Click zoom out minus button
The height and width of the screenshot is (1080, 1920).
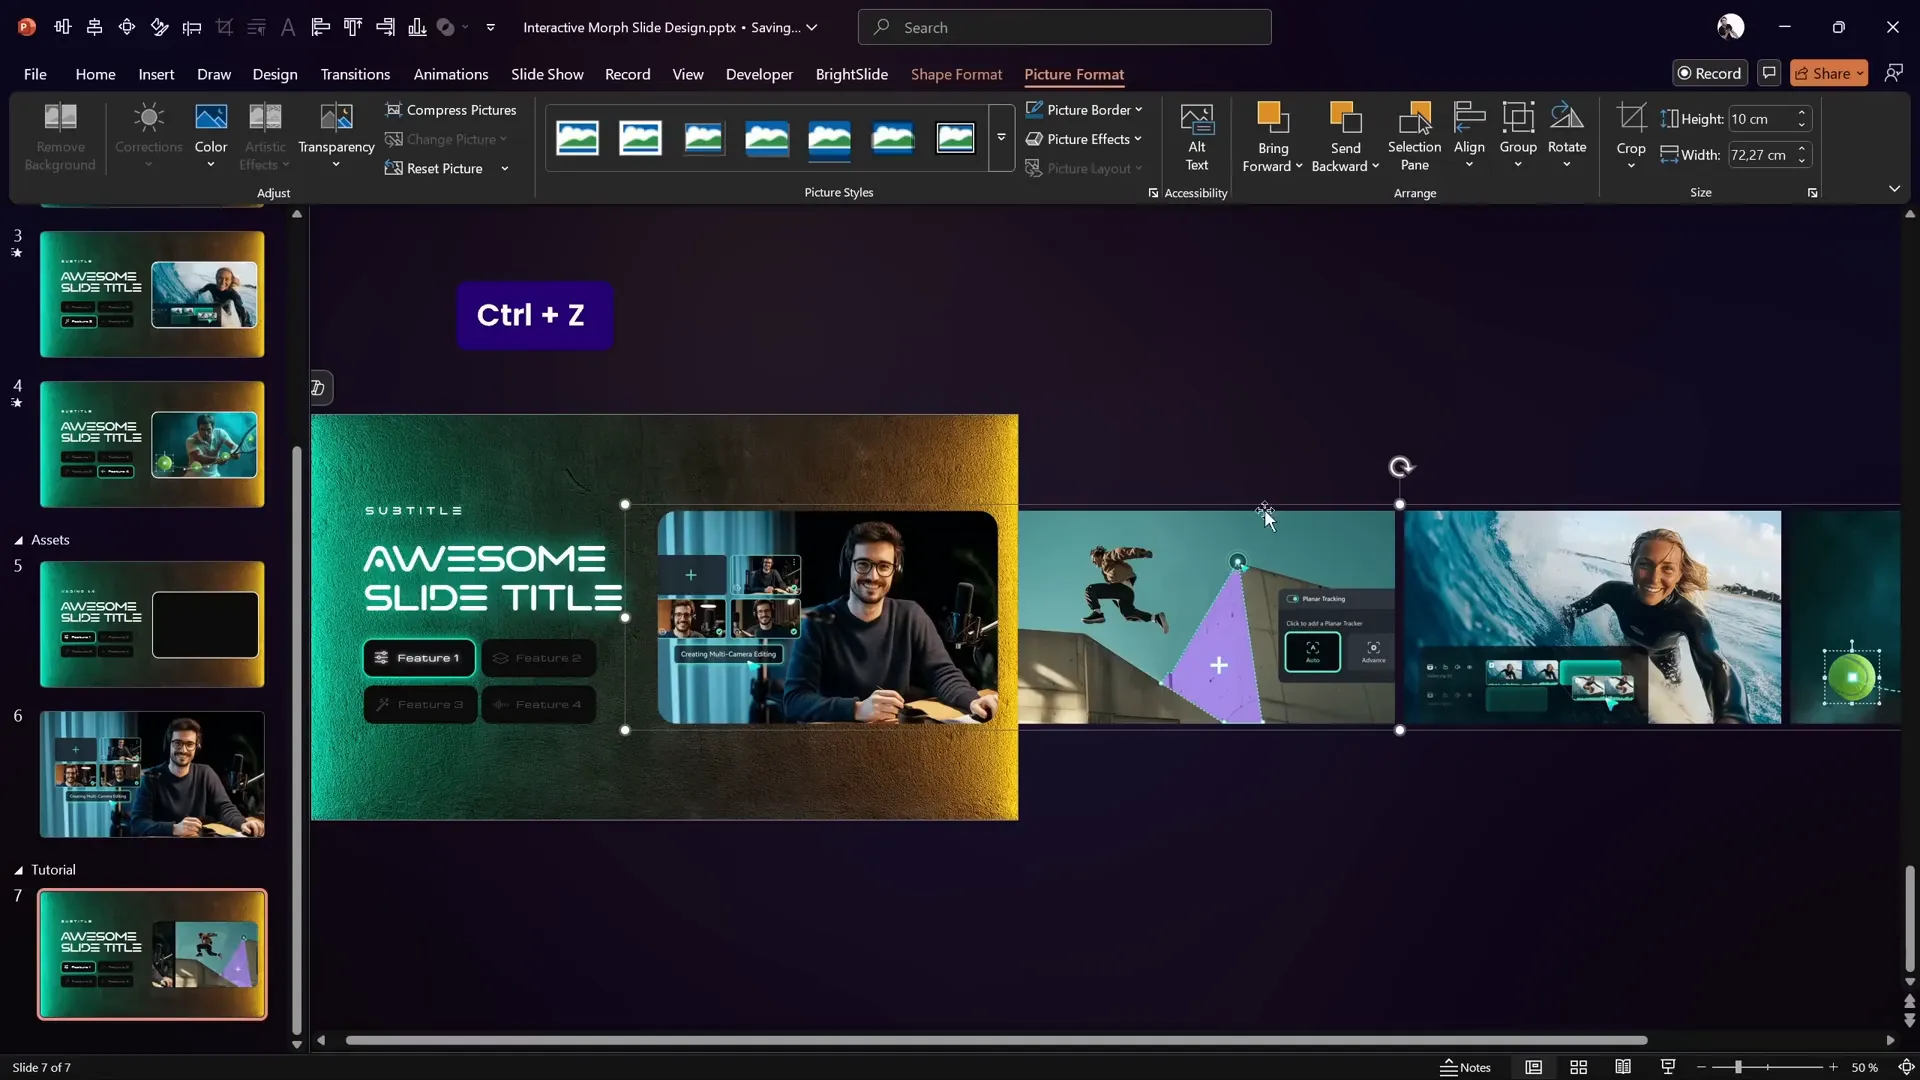(x=1701, y=1067)
